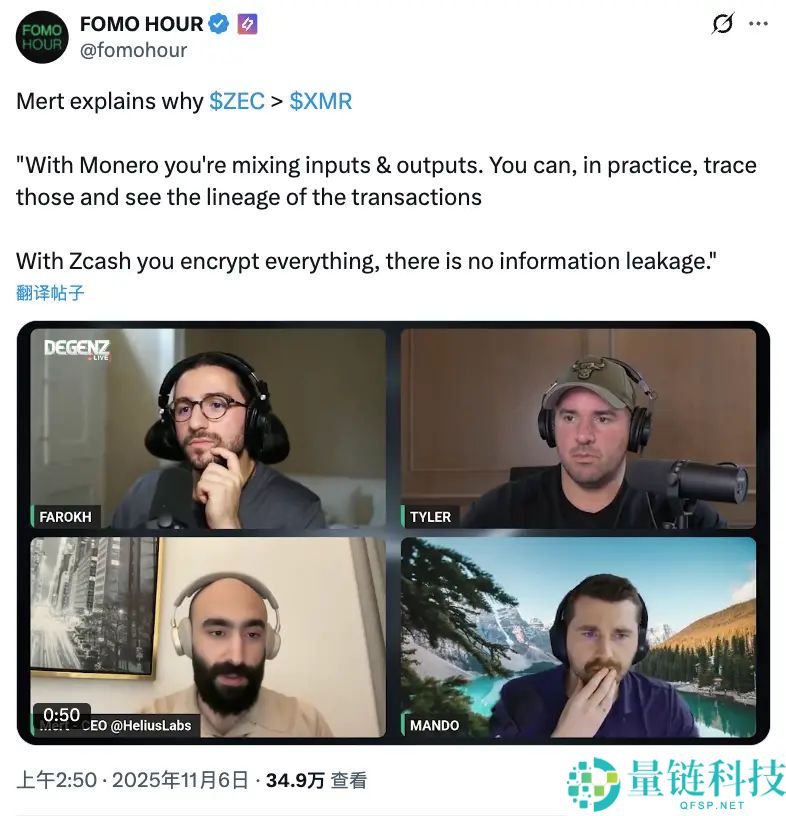Click the 量链科技 watermark logo
This screenshot has width=786, height=816.
[676, 784]
